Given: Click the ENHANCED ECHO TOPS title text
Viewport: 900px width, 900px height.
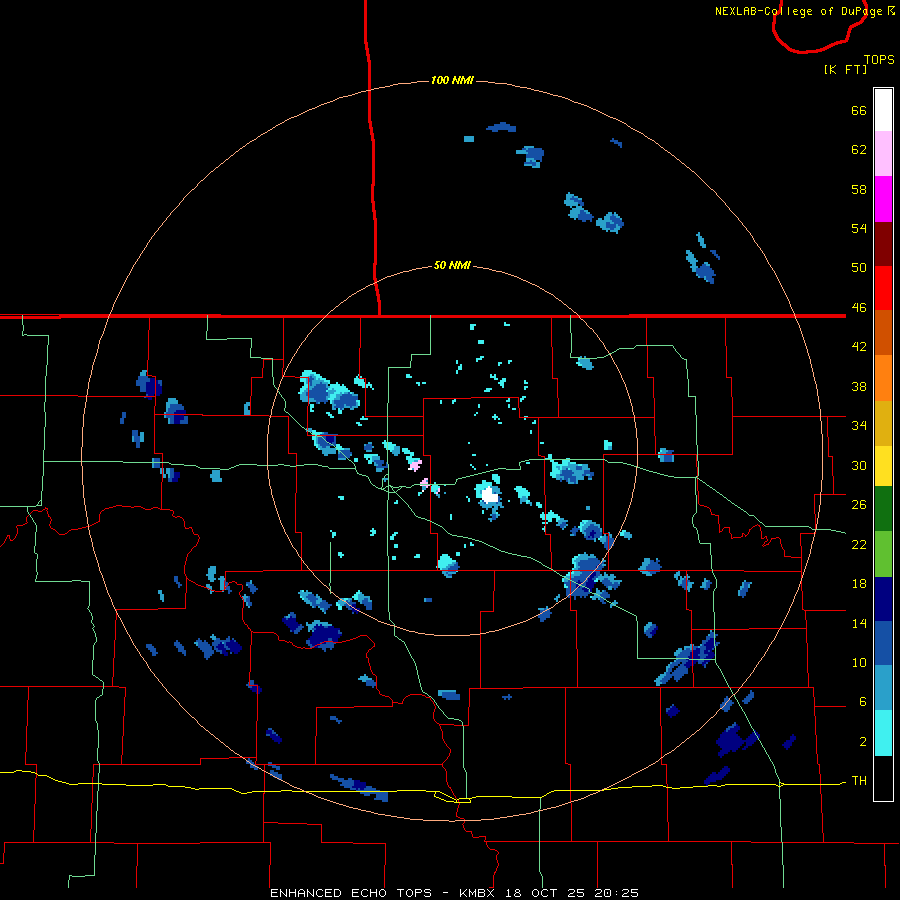Looking at the screenshot, I should click(x=351, y=893).
